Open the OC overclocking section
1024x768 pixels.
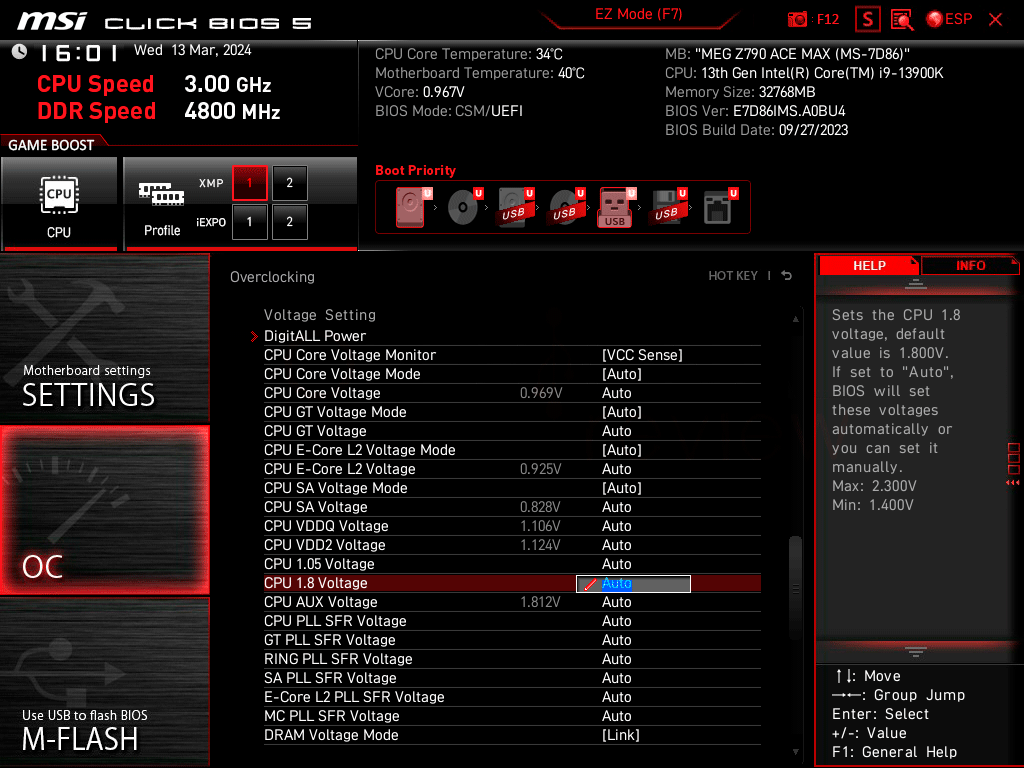(x=104, y=511)
